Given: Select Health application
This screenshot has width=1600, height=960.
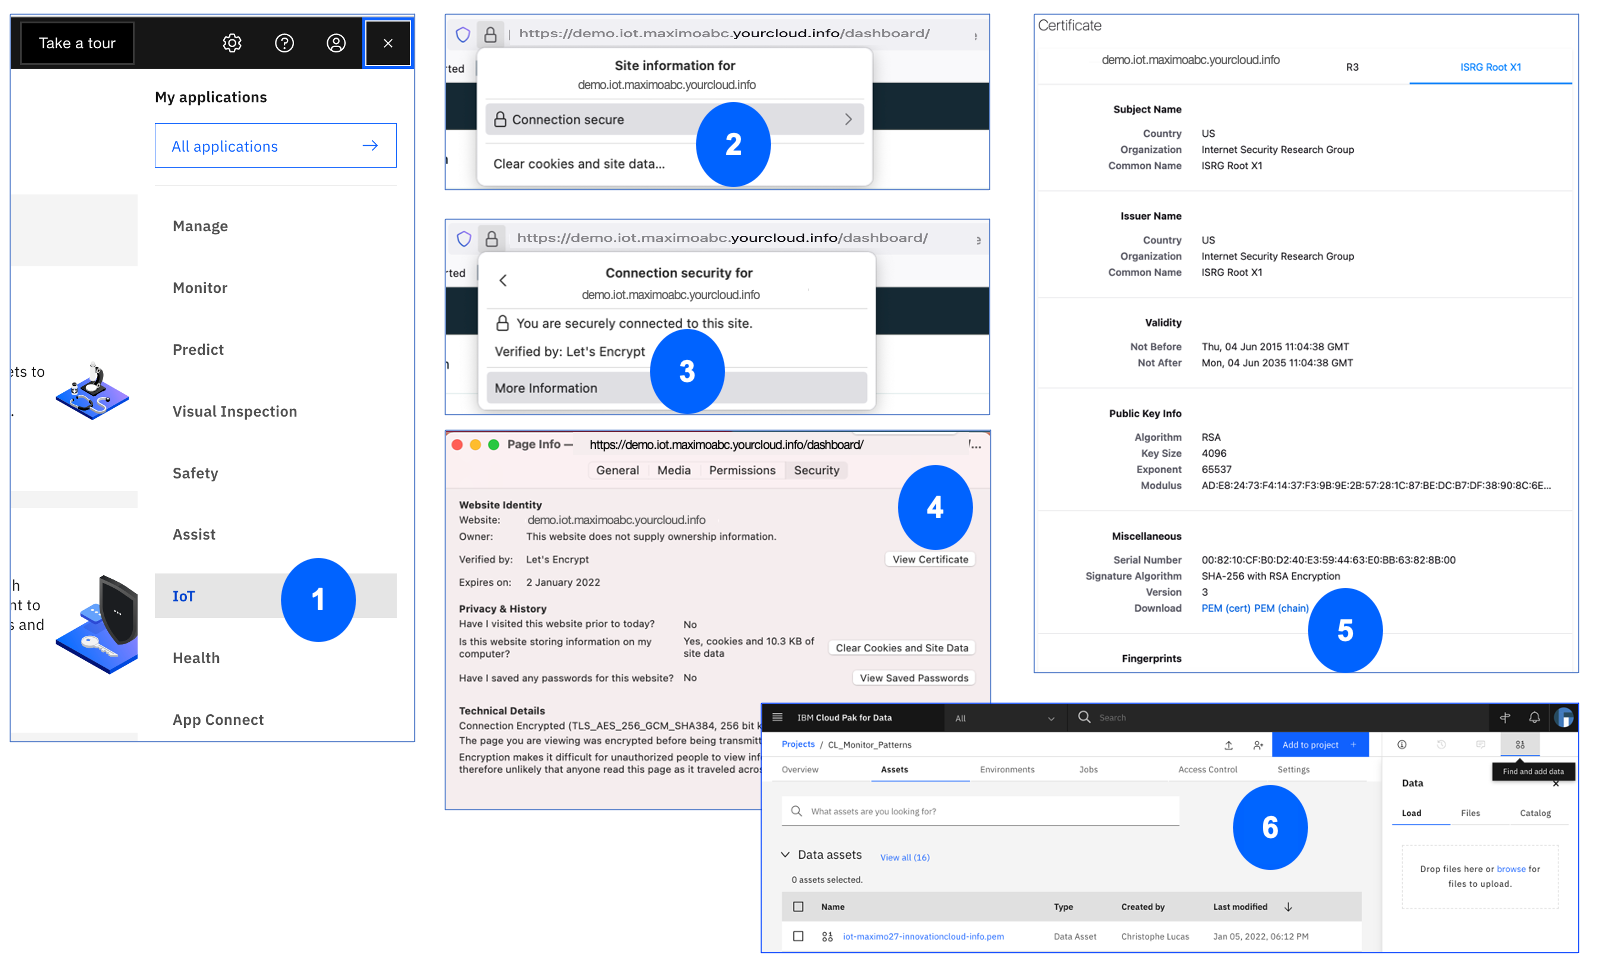Looking at the screenshot, I should 196,658.
